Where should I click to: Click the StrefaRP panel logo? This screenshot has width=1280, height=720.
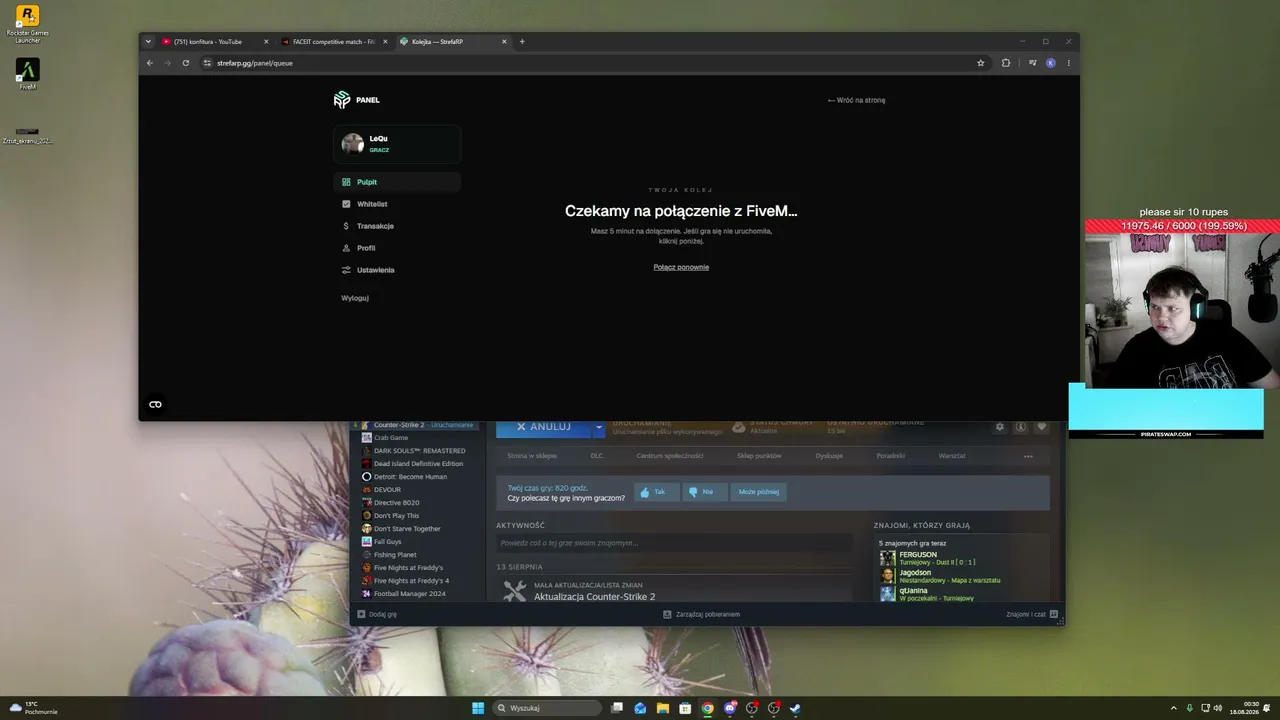pyautogui.click(x=357, y=100)
